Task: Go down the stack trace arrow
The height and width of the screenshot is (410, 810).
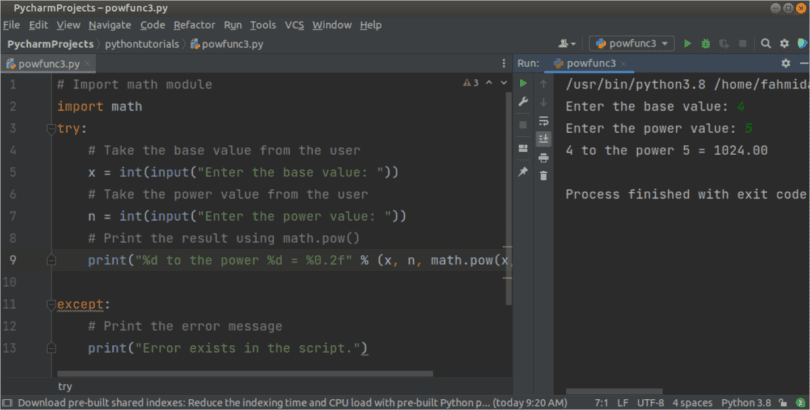Action: tap(543, 102)
